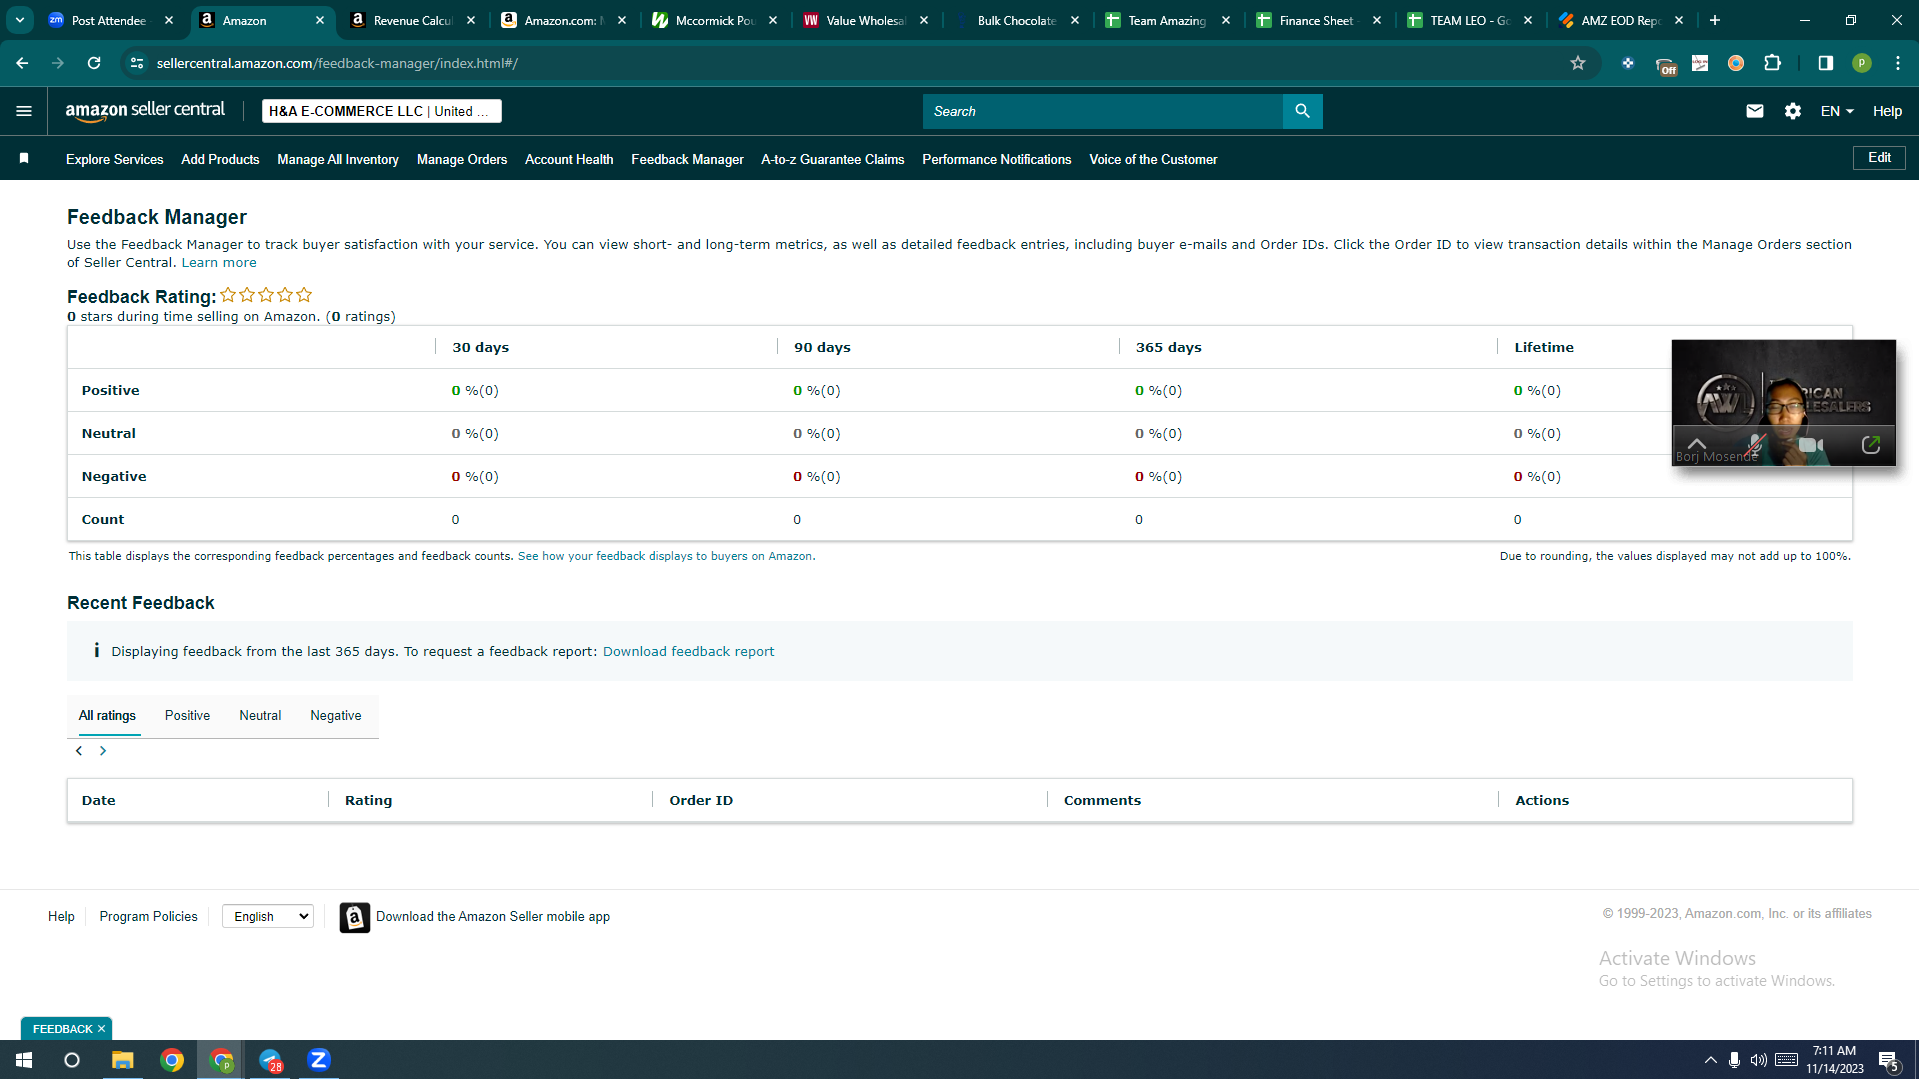Image resolution: width=1919 pixels, height=1079 pixels.
Task: Show hidden system tray icons
Action: click(x=1710, y=1060)
